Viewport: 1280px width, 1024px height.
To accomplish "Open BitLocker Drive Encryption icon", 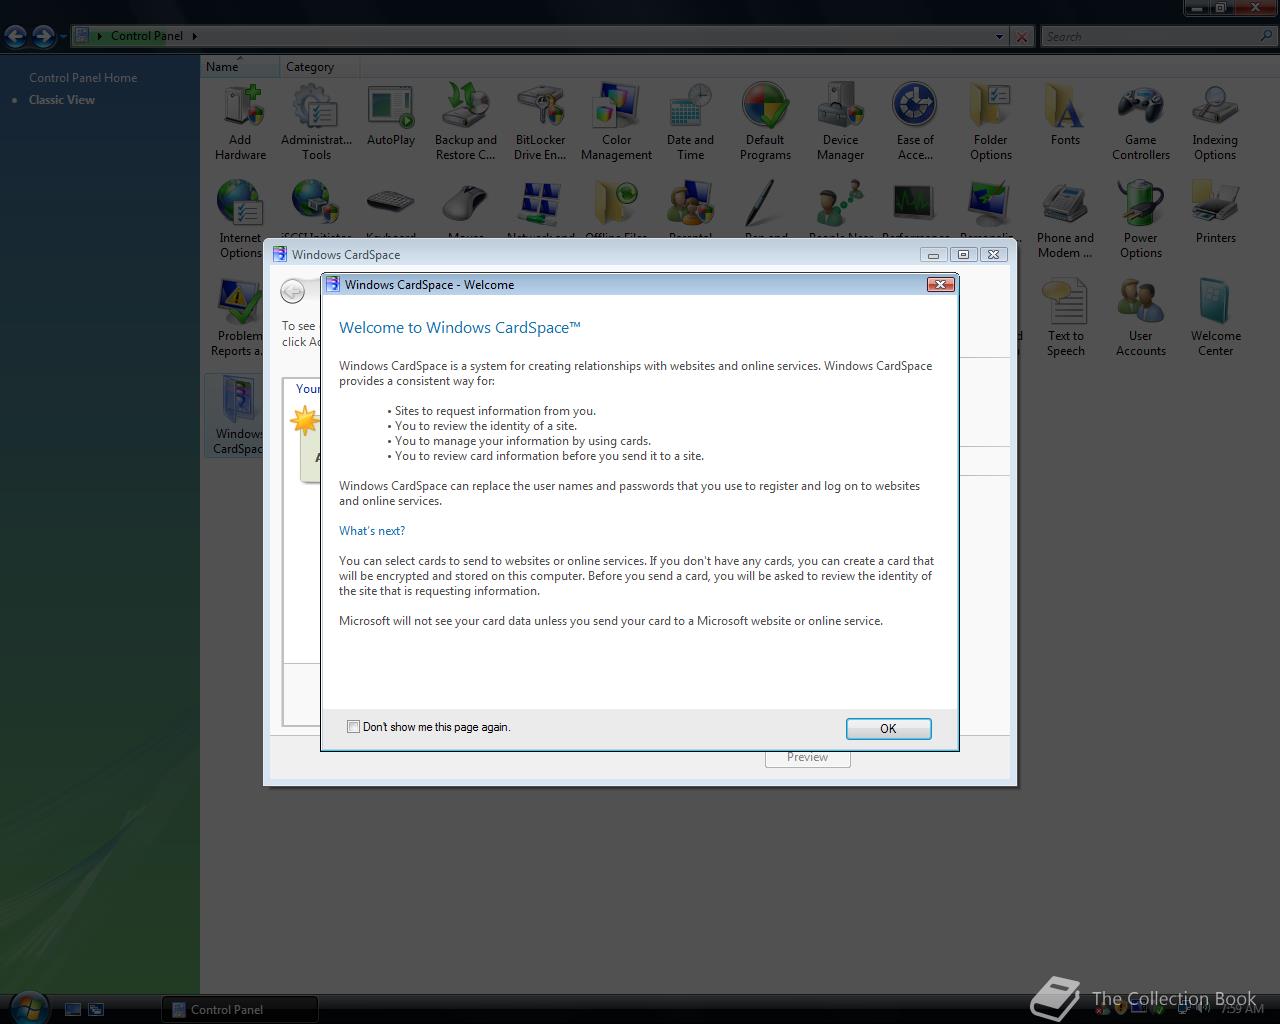I will (540, 122).
